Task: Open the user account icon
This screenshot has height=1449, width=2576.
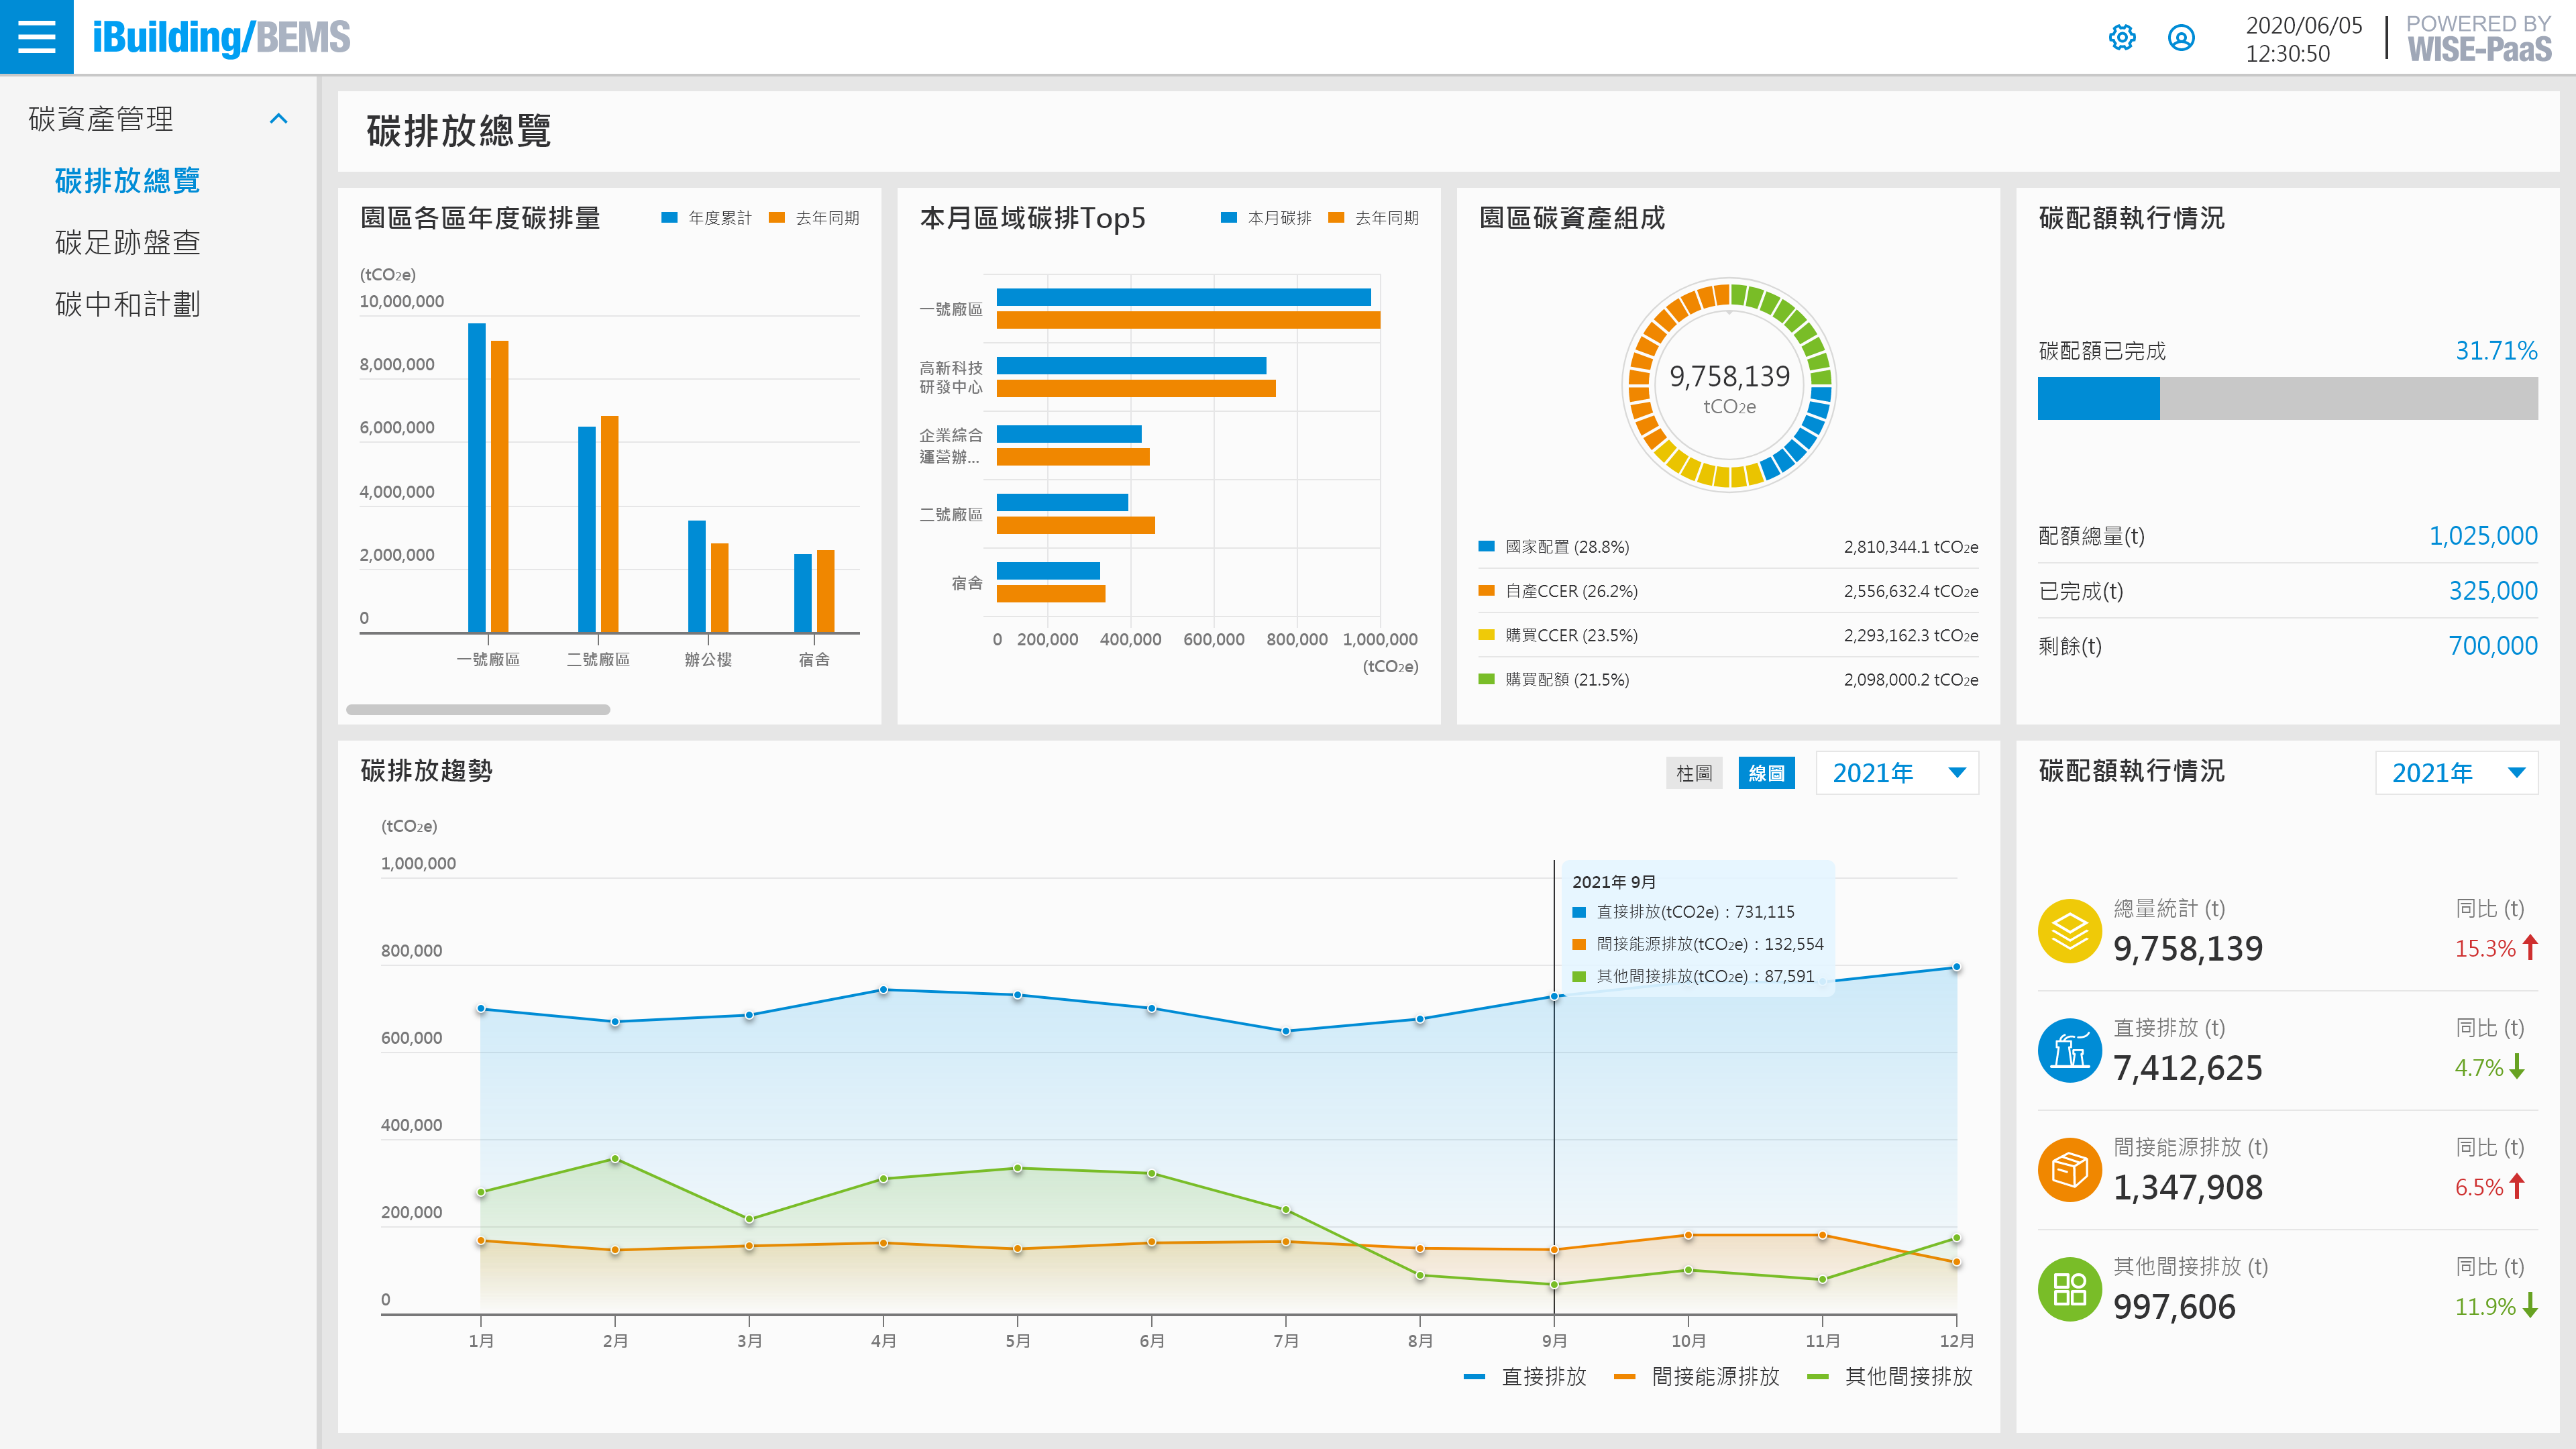Action: click(x=2181, y=38)
